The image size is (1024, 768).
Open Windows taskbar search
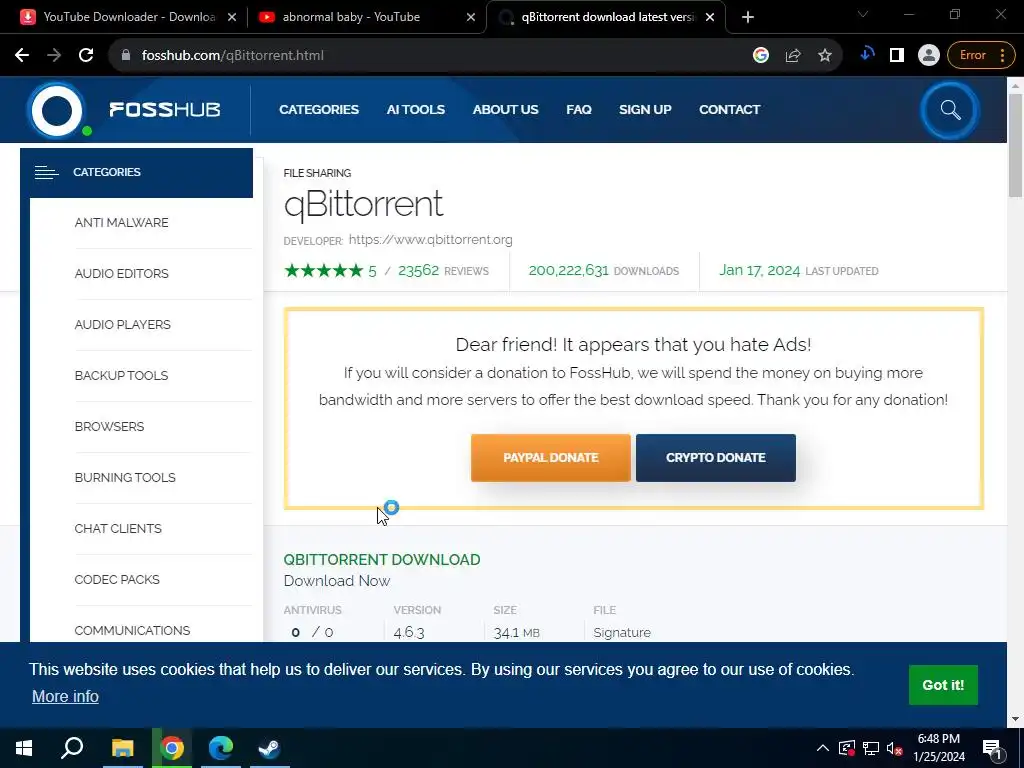72,748
